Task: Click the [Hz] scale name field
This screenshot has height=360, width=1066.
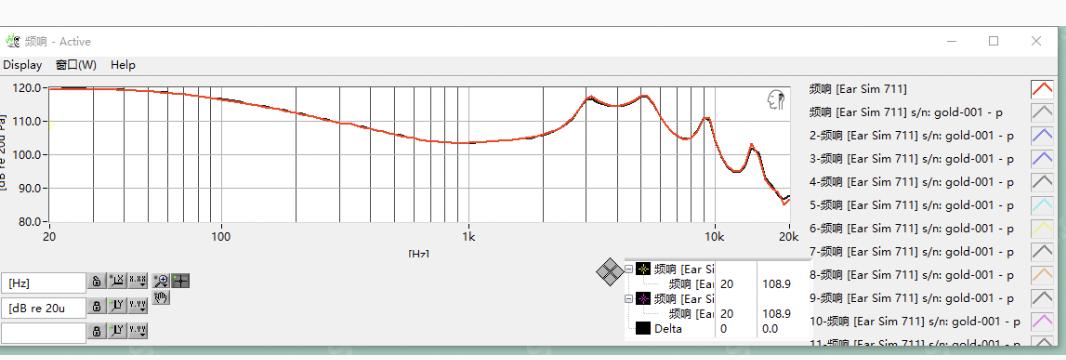Action: pyautogui.click(x=44, y=283)
